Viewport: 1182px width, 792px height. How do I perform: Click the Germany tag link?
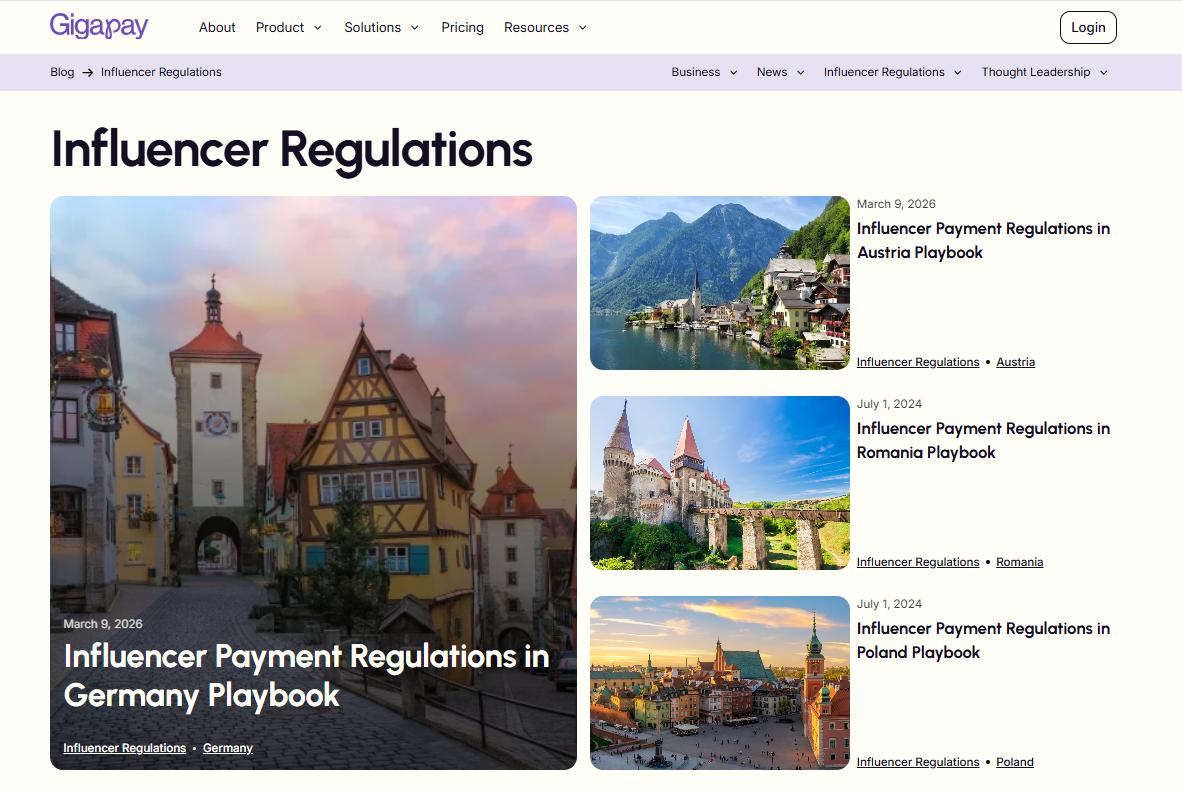pos(228,748)
